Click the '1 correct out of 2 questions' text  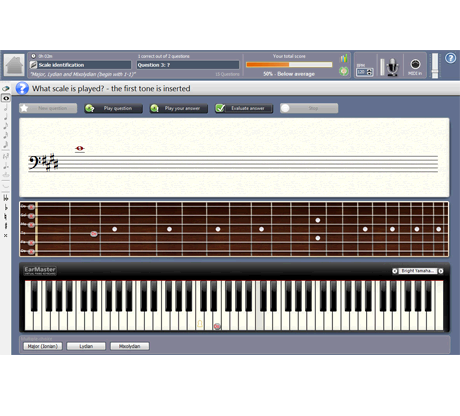[x=164, y=56]
